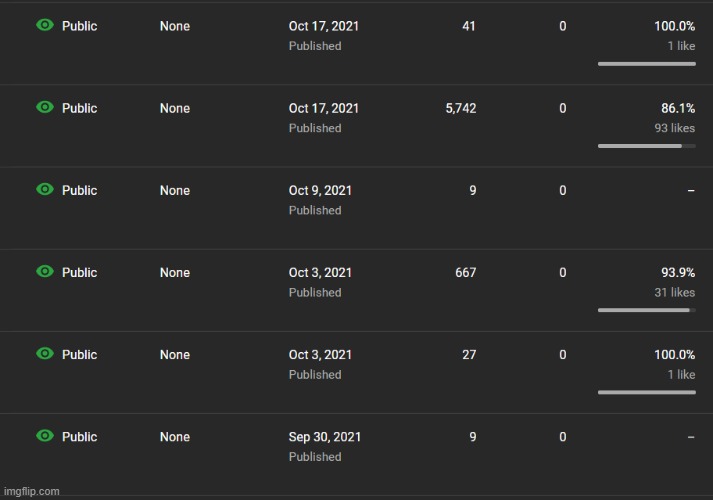Viewport: 713px width, 500px height.
Task: Click the 31 likes label
Action: pyautogui.click(x=674, y=292)
